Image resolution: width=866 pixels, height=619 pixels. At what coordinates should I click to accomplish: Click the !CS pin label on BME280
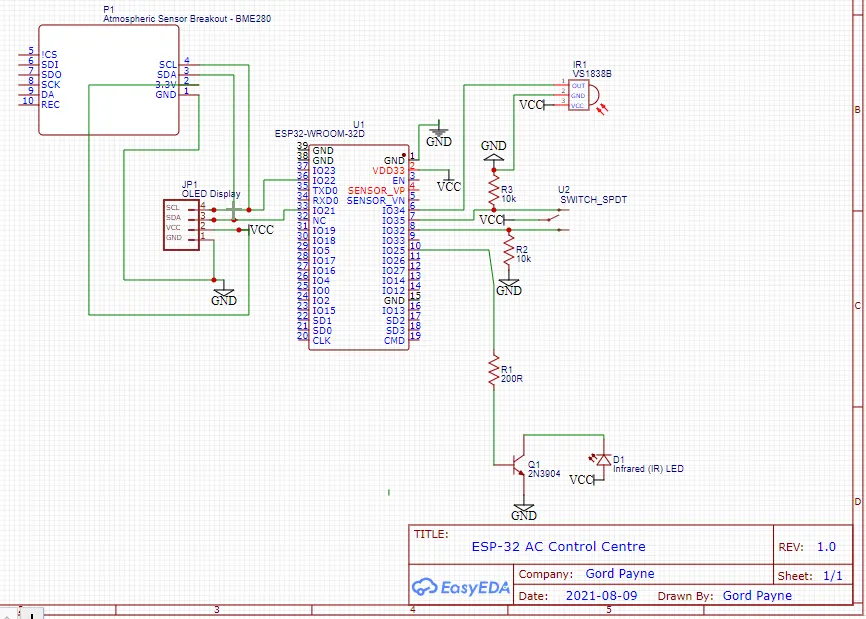(x=49, y=54)
